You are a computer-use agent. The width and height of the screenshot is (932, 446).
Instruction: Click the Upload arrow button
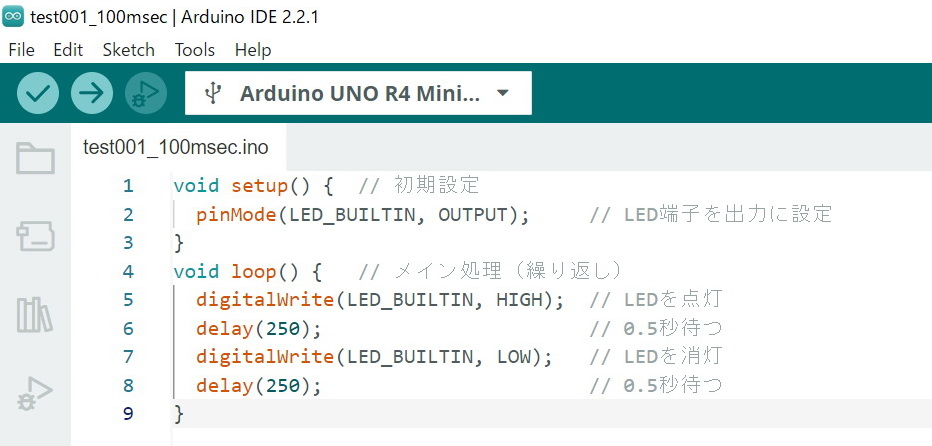pyautogui.click(x=92, y=93)
